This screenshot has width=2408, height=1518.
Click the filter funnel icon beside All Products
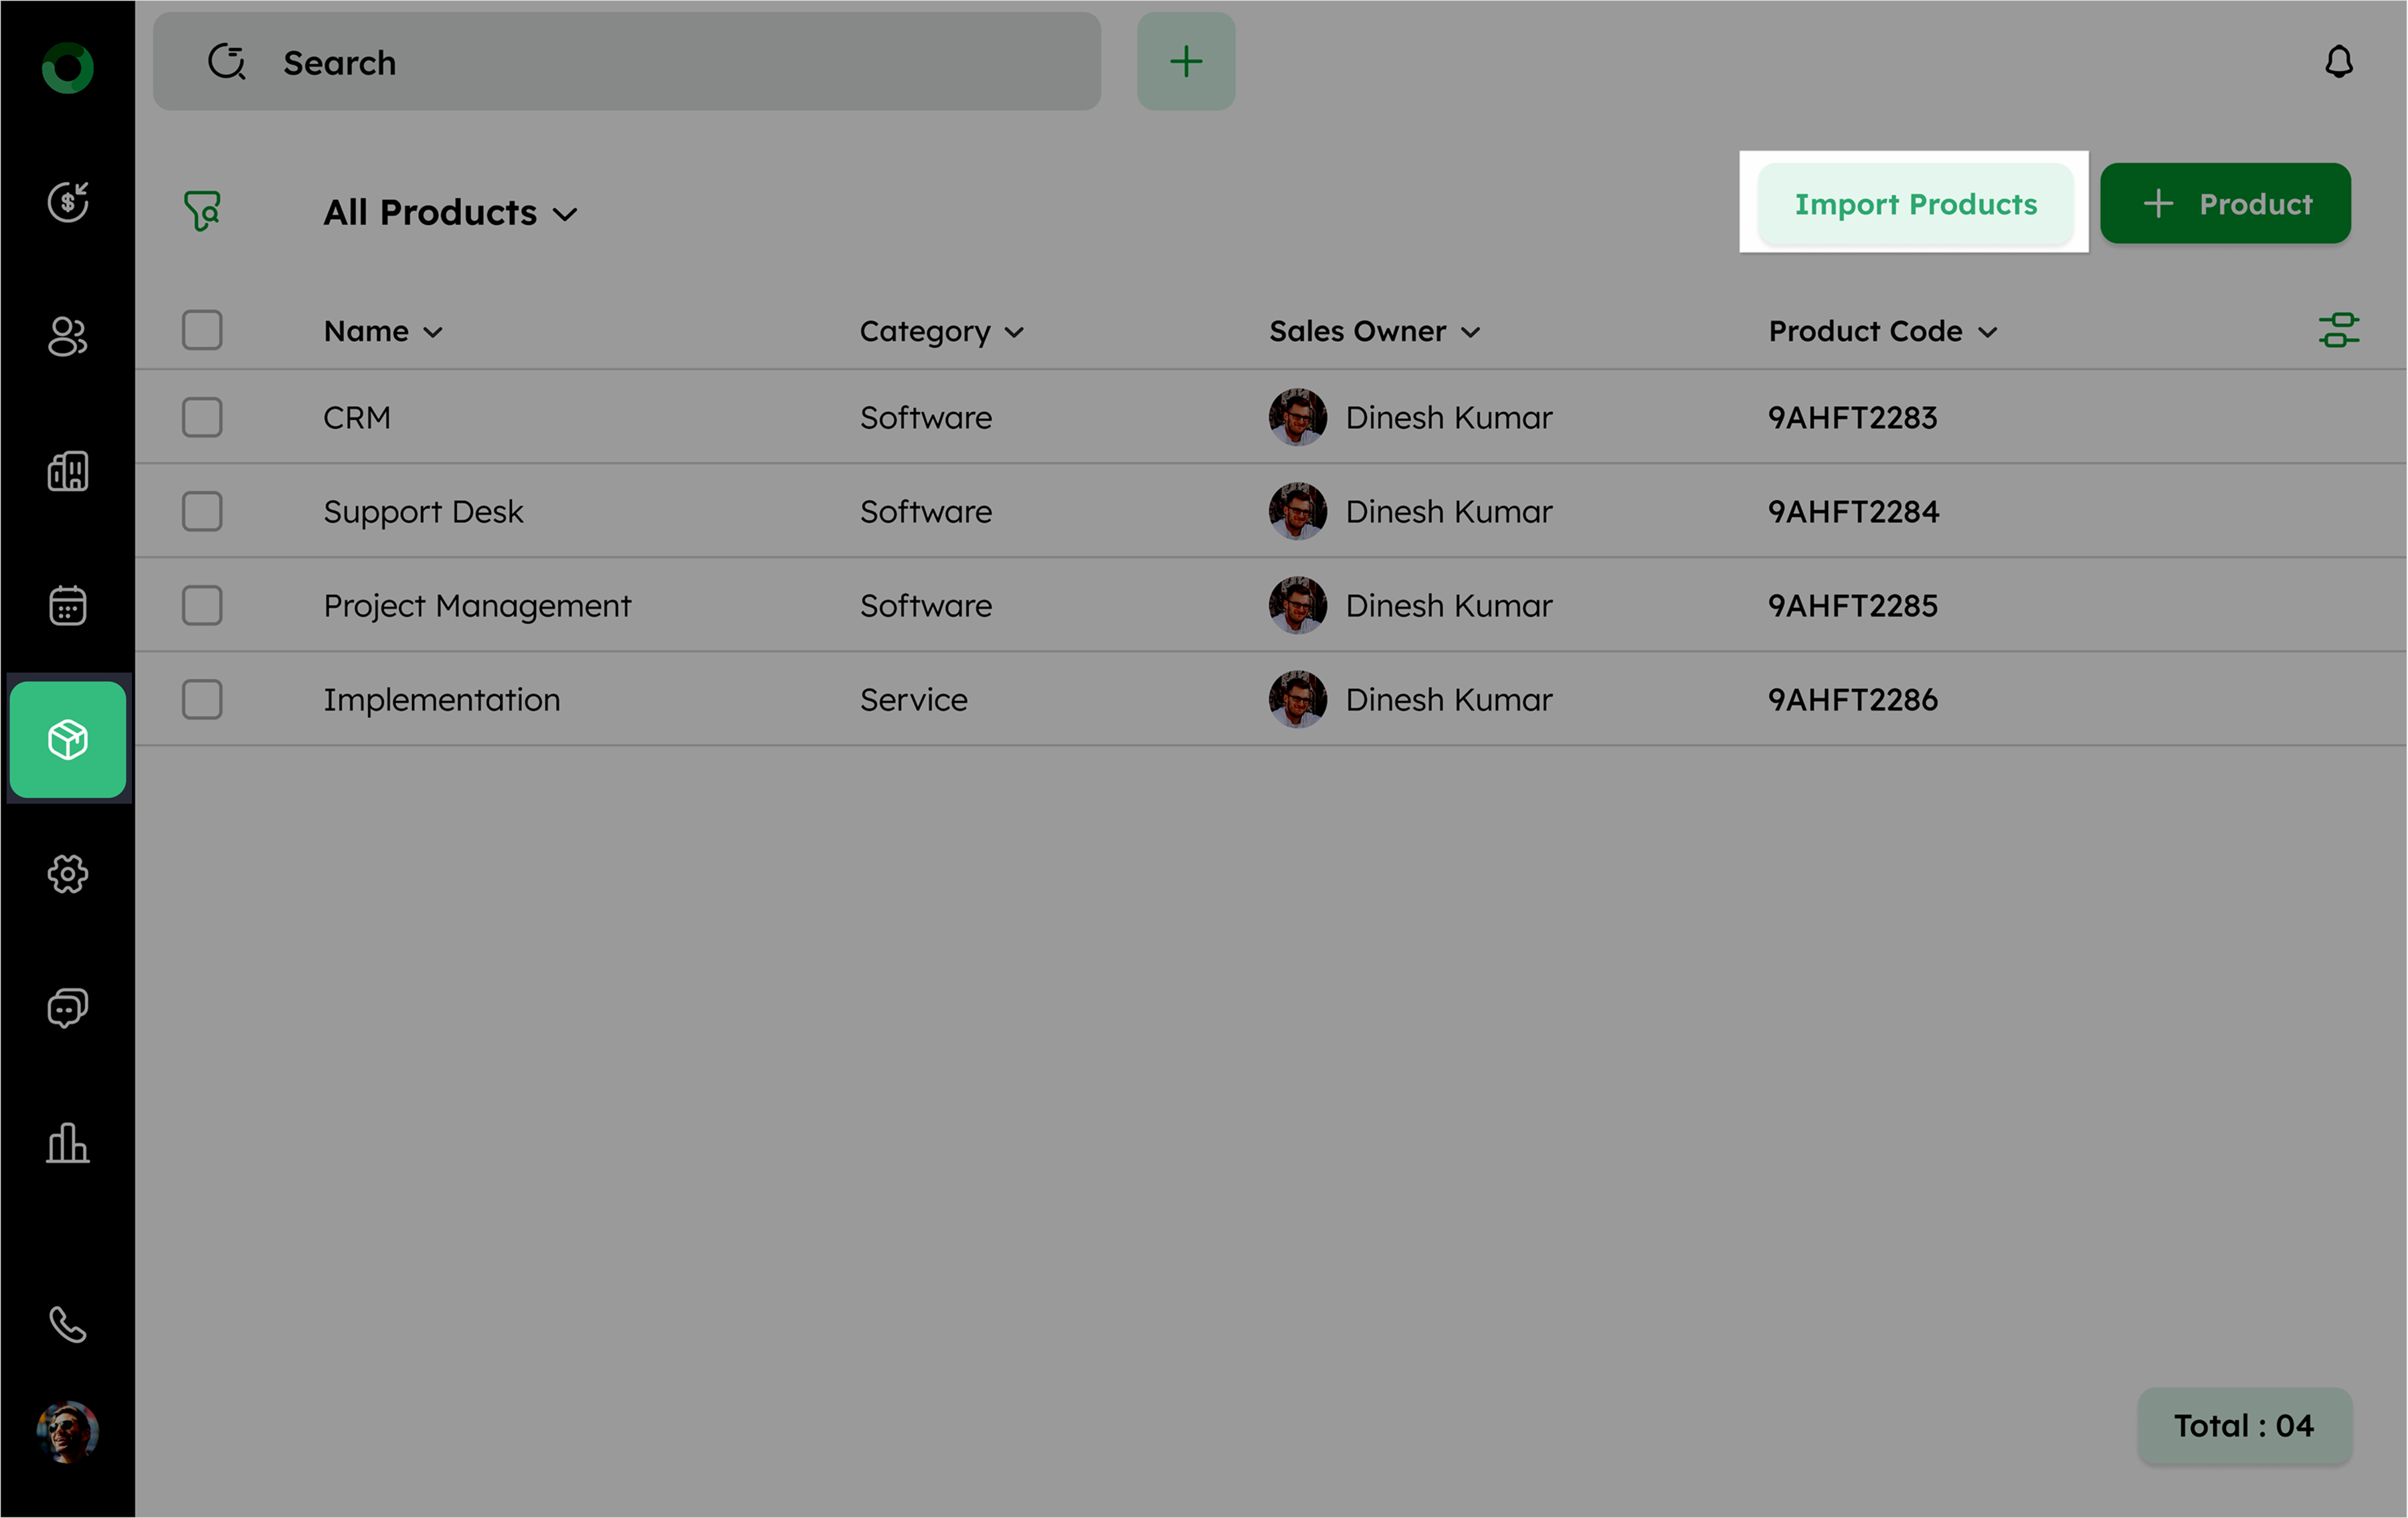(x=202, y=211)
